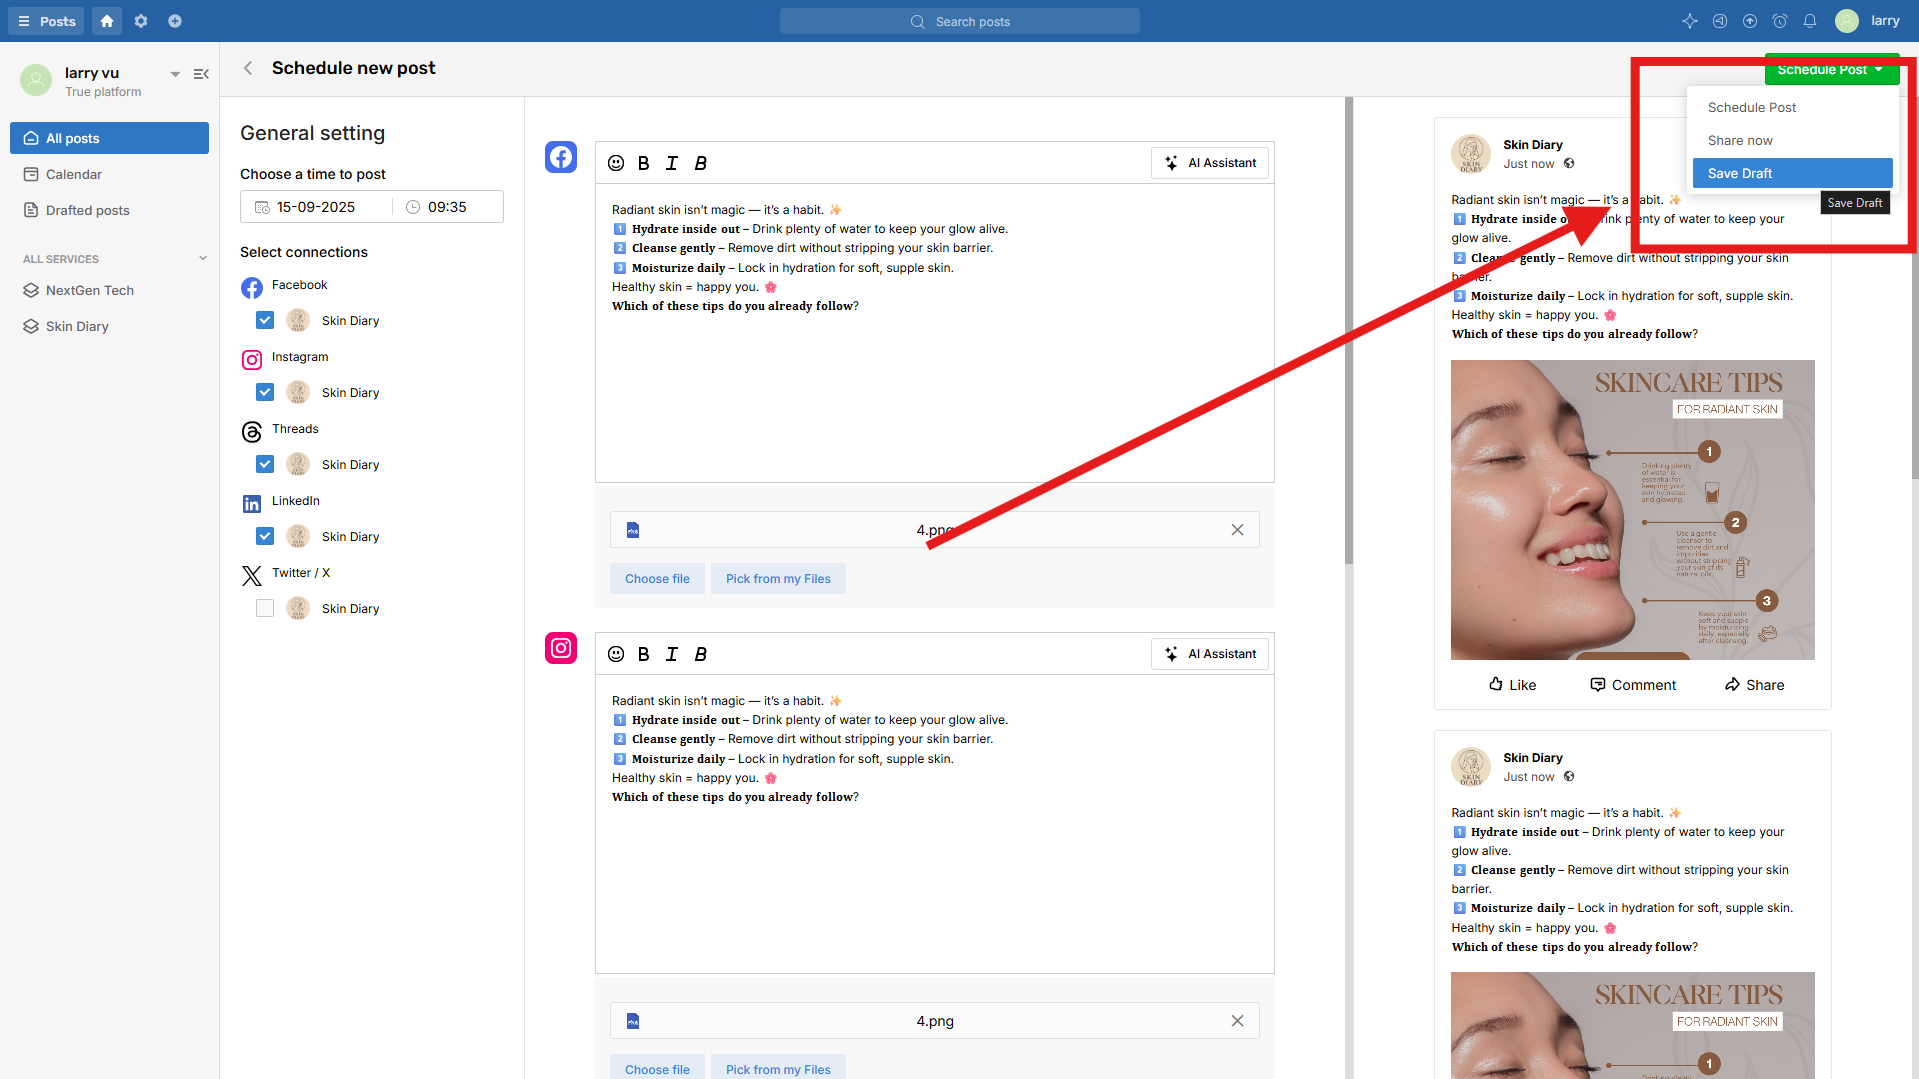The height and width of the screenshot is (1079, 1919).
Task: Remove the 4.png attachment from Facebook post
Action: [1237, 530]
